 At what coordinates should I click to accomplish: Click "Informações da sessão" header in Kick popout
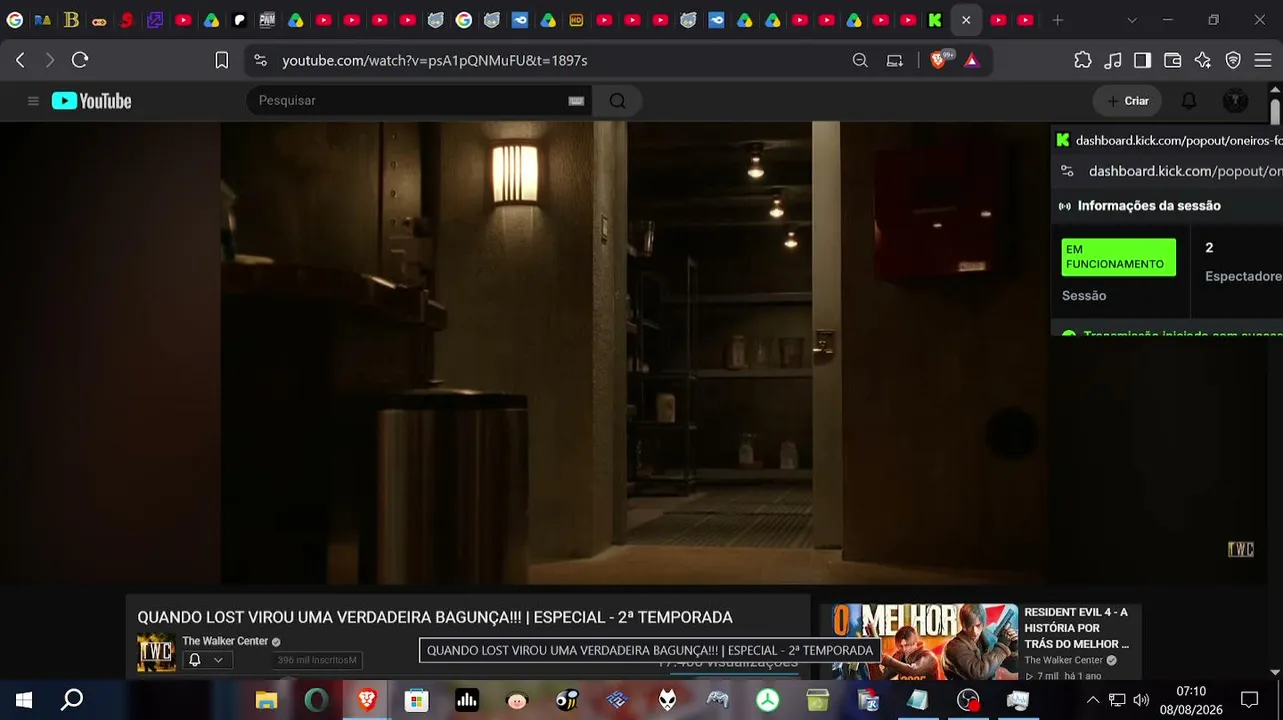(1149, 206)
